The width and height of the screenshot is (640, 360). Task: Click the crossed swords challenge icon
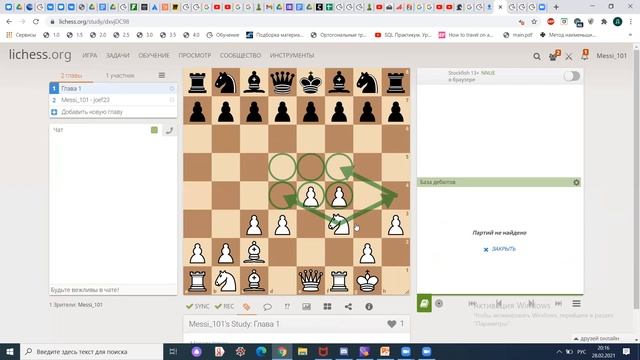(569, 56)
